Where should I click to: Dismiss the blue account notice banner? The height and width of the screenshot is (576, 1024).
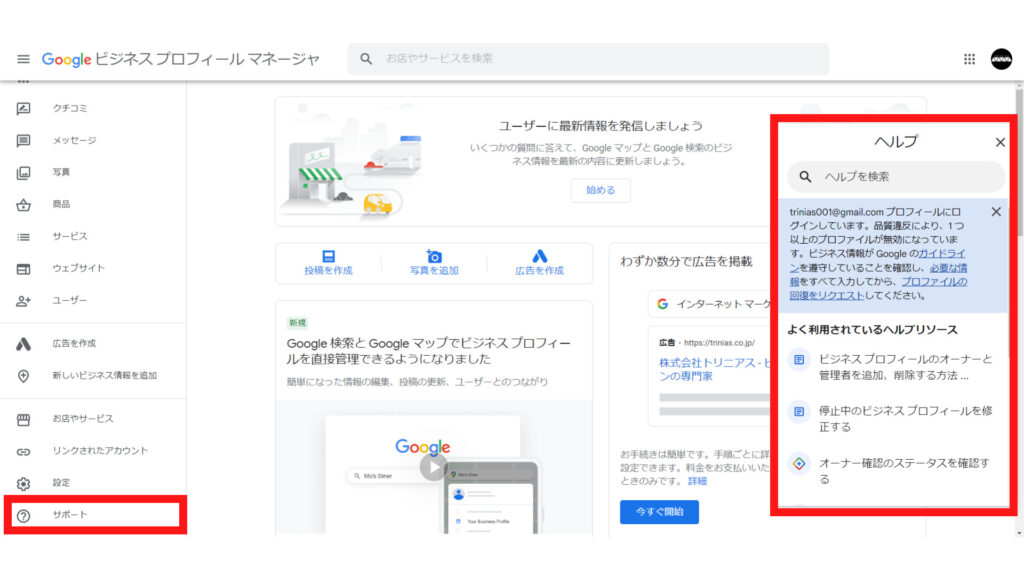pos(996,212)
